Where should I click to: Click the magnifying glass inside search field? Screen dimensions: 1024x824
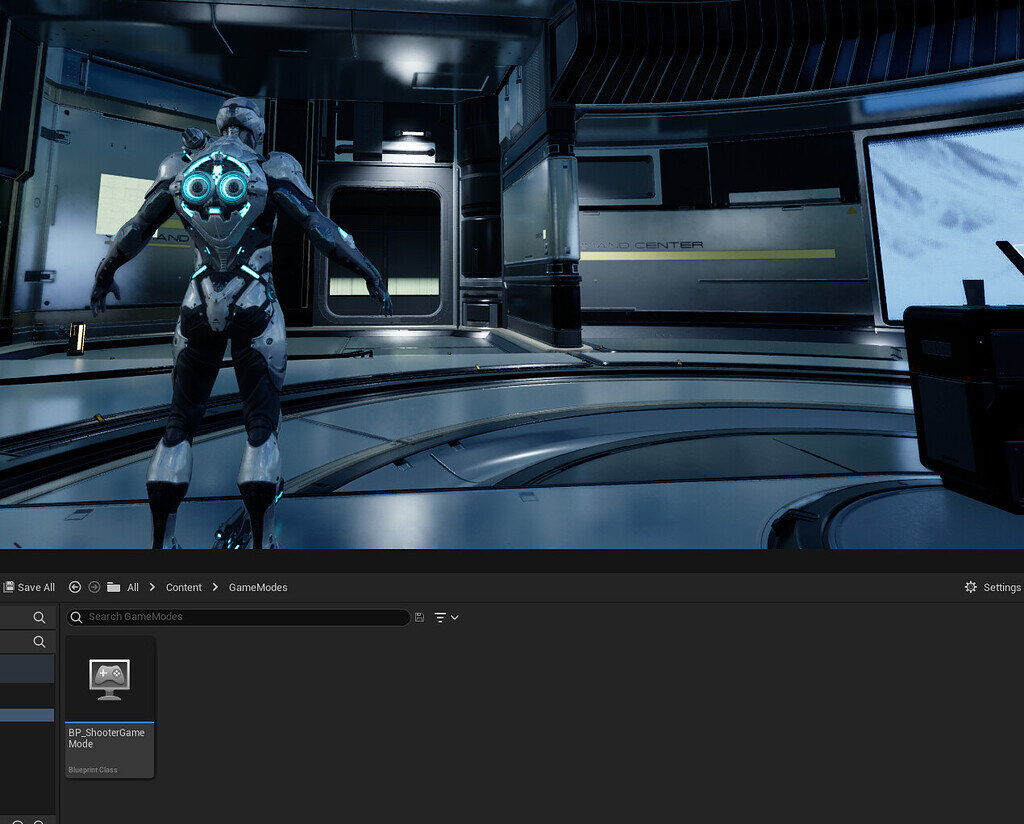pyautogui.click(x=77, y=617)
